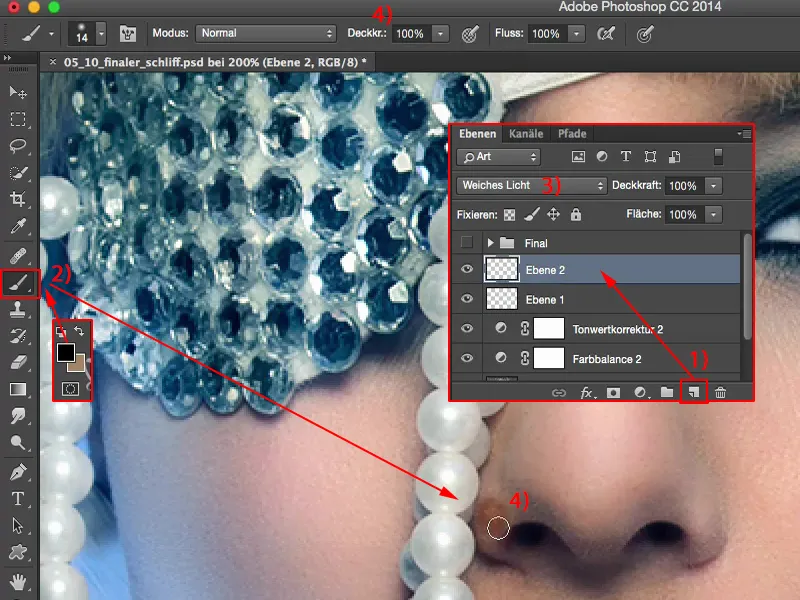The image size is (800, 600).
Task: Open the Modus Normal dropdown
Action: (x=266, y=33)
